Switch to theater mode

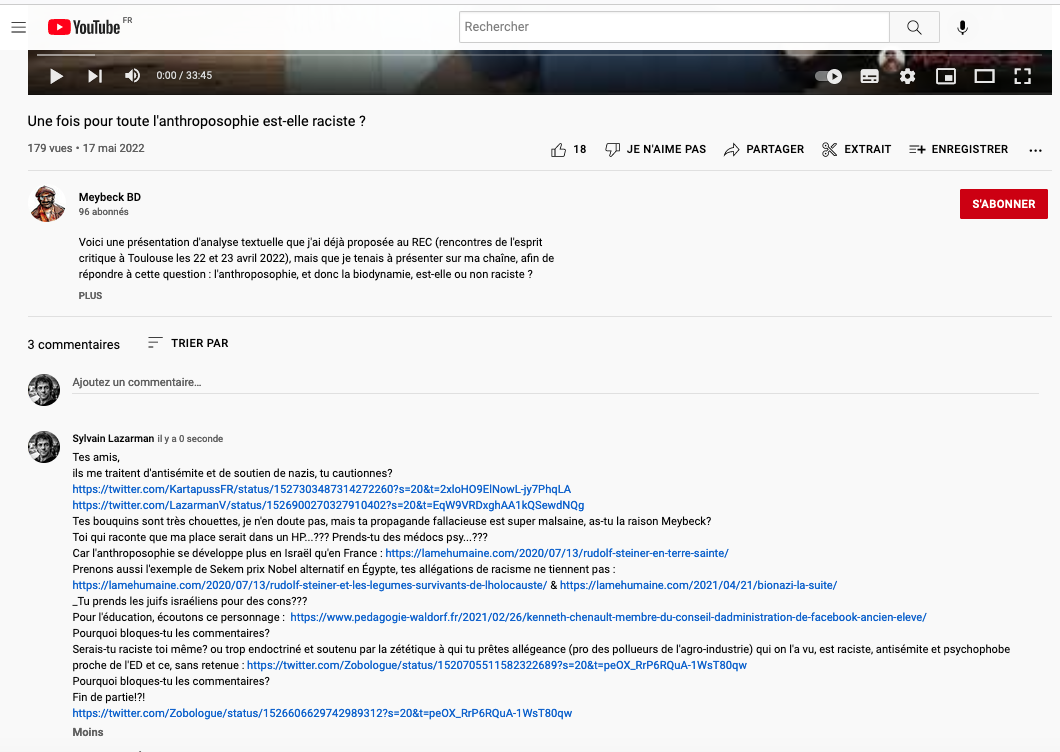pos(984,76)
